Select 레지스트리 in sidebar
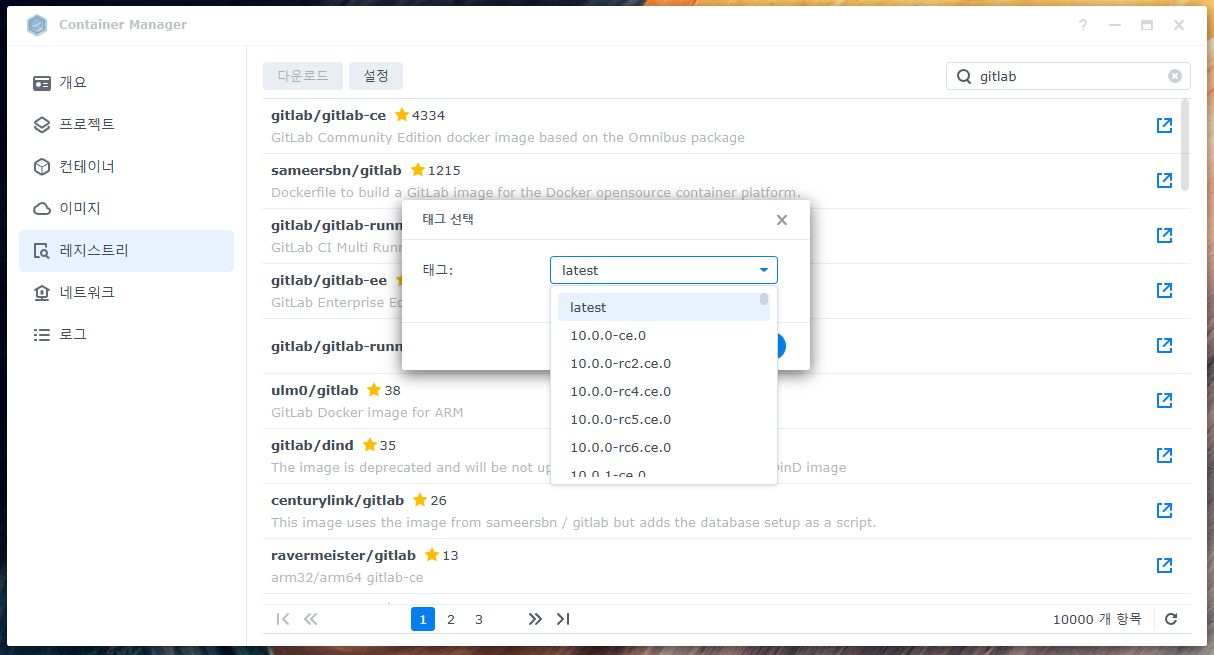This screenshot has width=1214, height=655. click(x=126, y=251)
